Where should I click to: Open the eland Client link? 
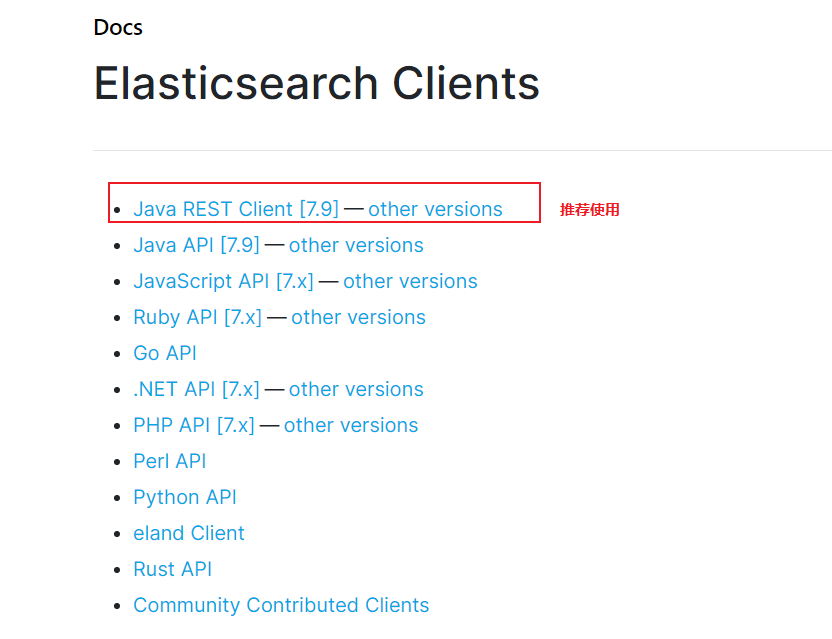coord(189,533)
